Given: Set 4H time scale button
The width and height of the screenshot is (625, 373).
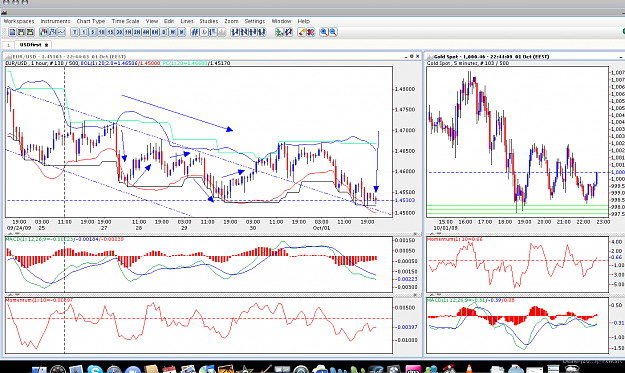Looking at the screenshot, I should [x=145, y=32].
